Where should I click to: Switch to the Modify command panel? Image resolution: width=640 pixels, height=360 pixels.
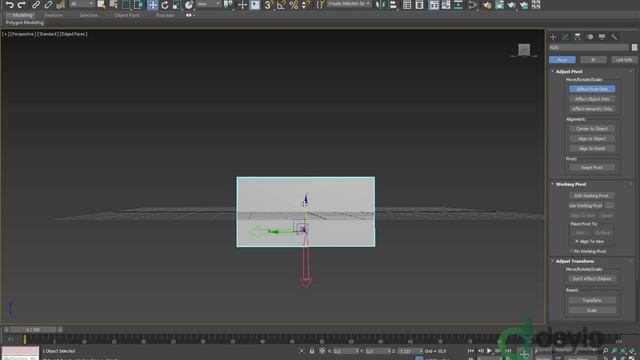(565, 37)
